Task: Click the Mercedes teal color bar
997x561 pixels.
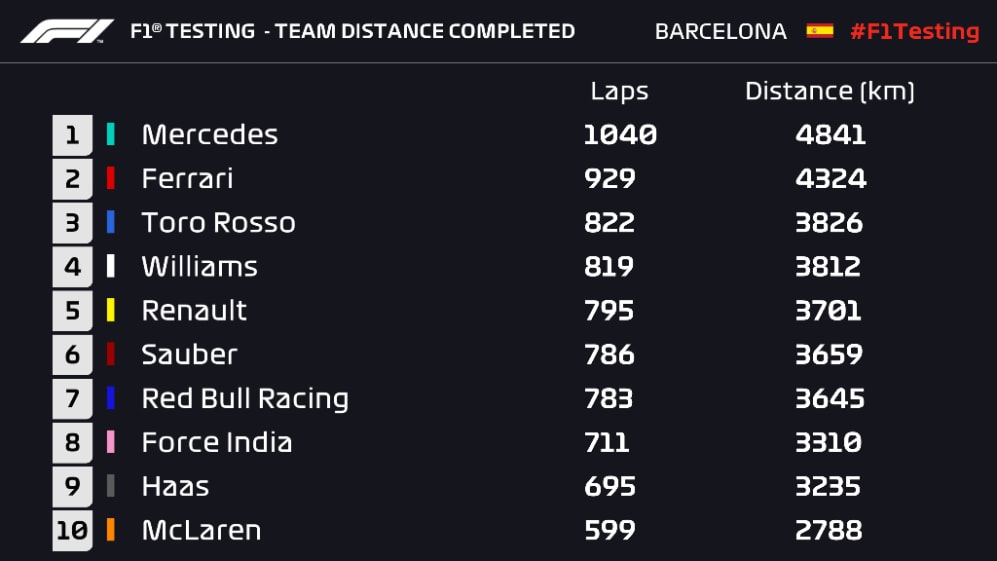Action: (x=110, y=134)
